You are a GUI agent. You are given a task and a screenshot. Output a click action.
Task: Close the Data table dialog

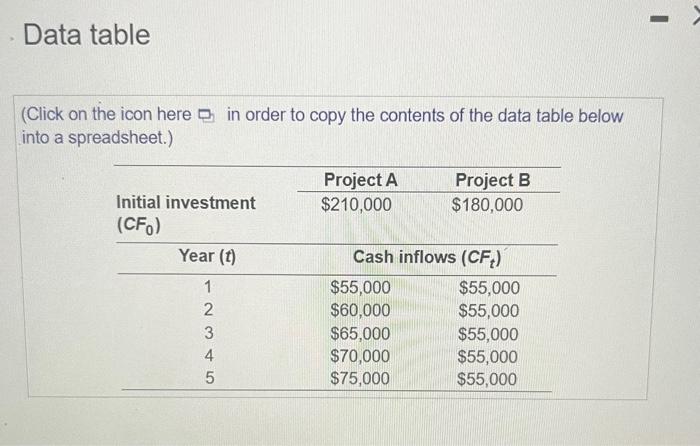coord(696,17)
